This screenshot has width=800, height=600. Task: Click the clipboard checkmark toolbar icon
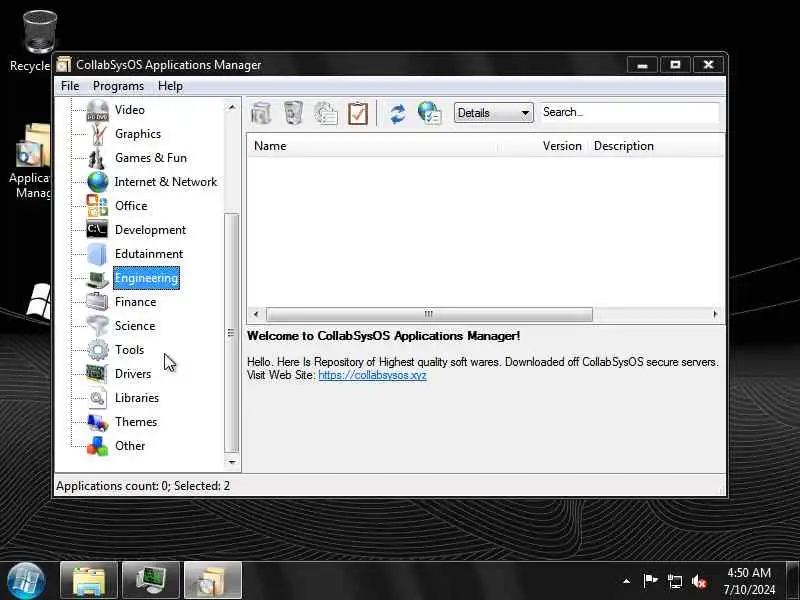pyautogui.click(x=358, y=113)
